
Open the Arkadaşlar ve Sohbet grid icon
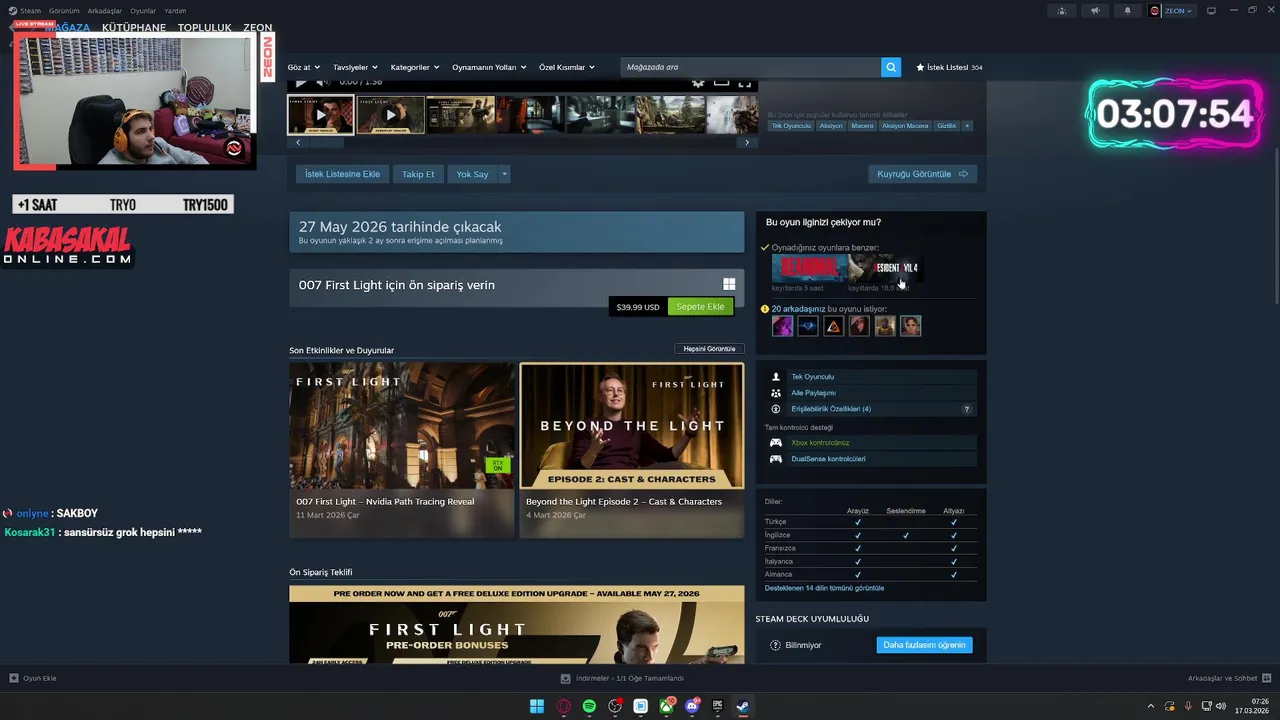[1265, 678]
